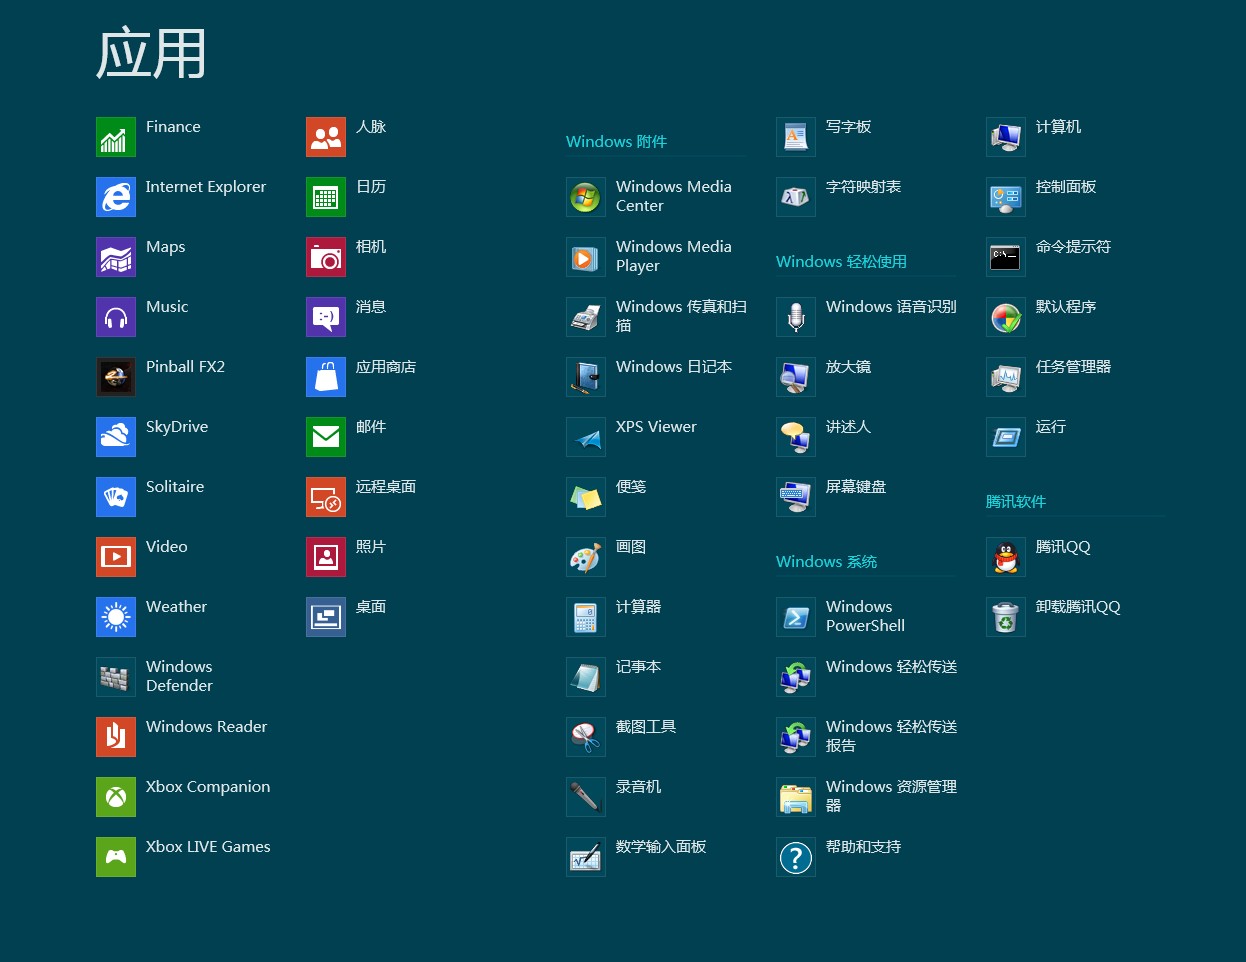Screen dimensions: 1246x962
Task: Launch Pinball FX2 icon
Action: tap(116, 377)
